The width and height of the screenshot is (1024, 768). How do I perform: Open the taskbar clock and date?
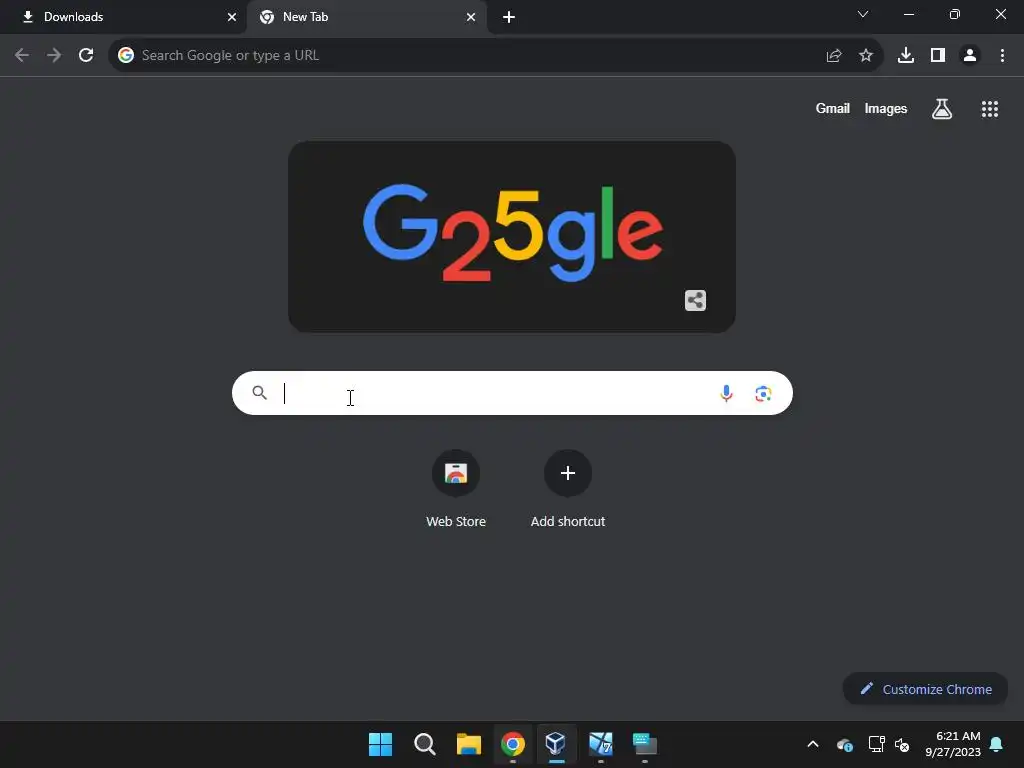click(x=953, y=744)
